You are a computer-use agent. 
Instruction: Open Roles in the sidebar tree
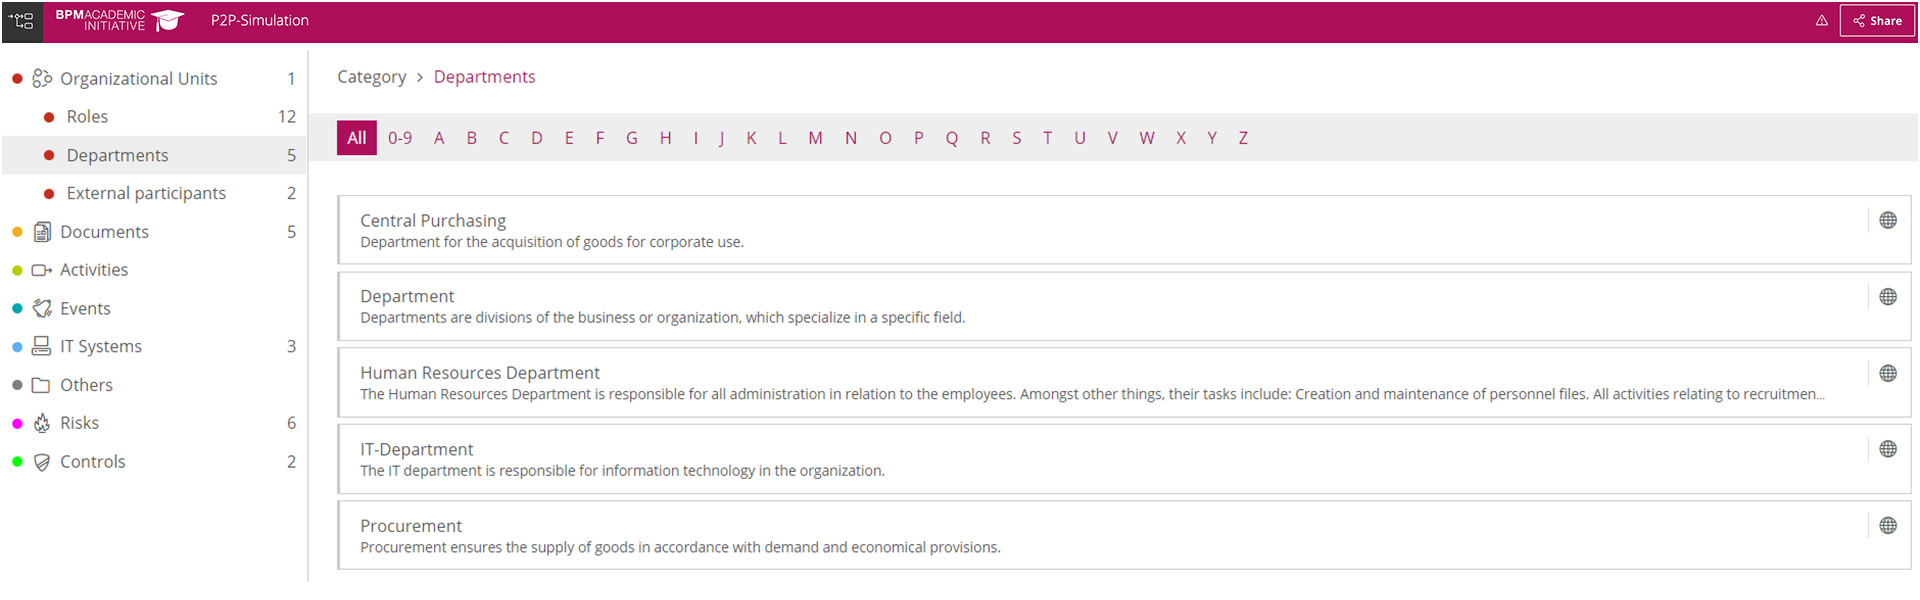coord(87,117)
